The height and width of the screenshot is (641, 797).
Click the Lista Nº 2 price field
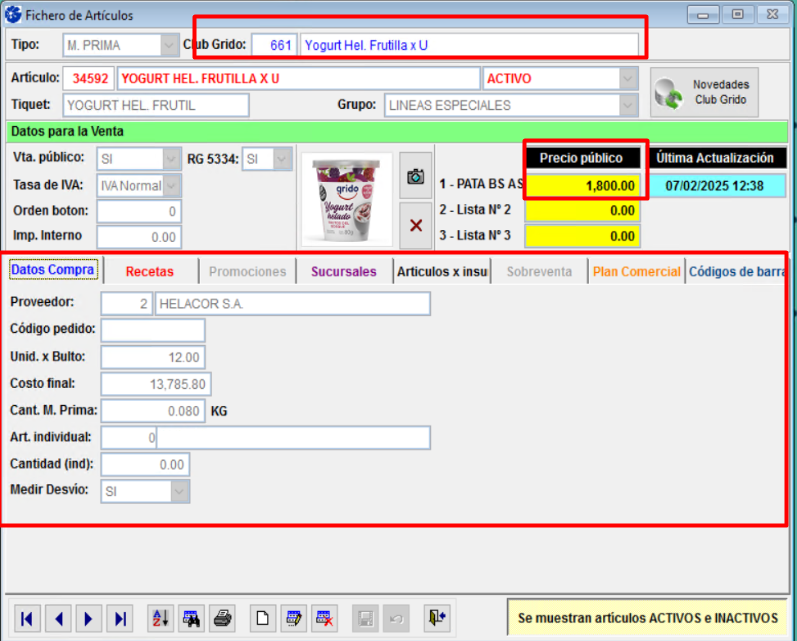pyautogui.click(x=583, y=210)
